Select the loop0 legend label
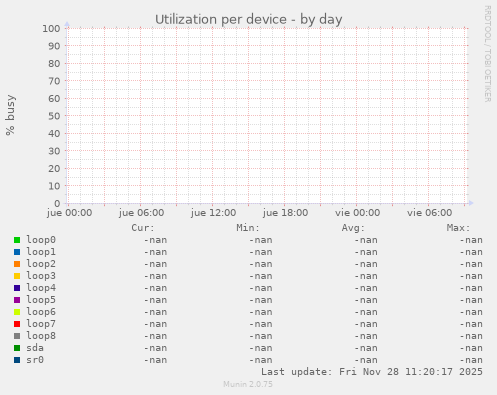Screen dimensions: 497x395 [41, 240]
